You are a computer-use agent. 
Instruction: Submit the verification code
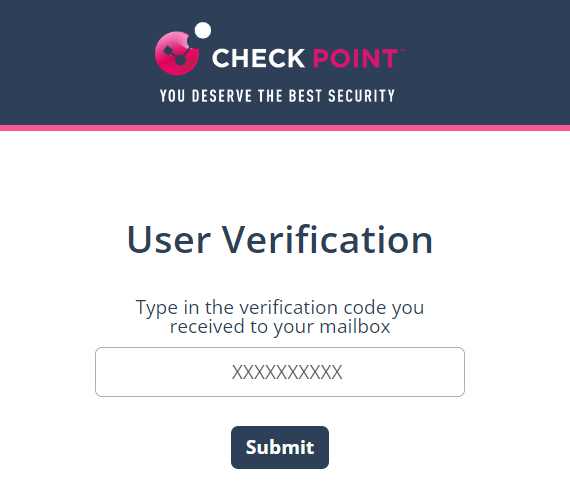tap(280, 447)
